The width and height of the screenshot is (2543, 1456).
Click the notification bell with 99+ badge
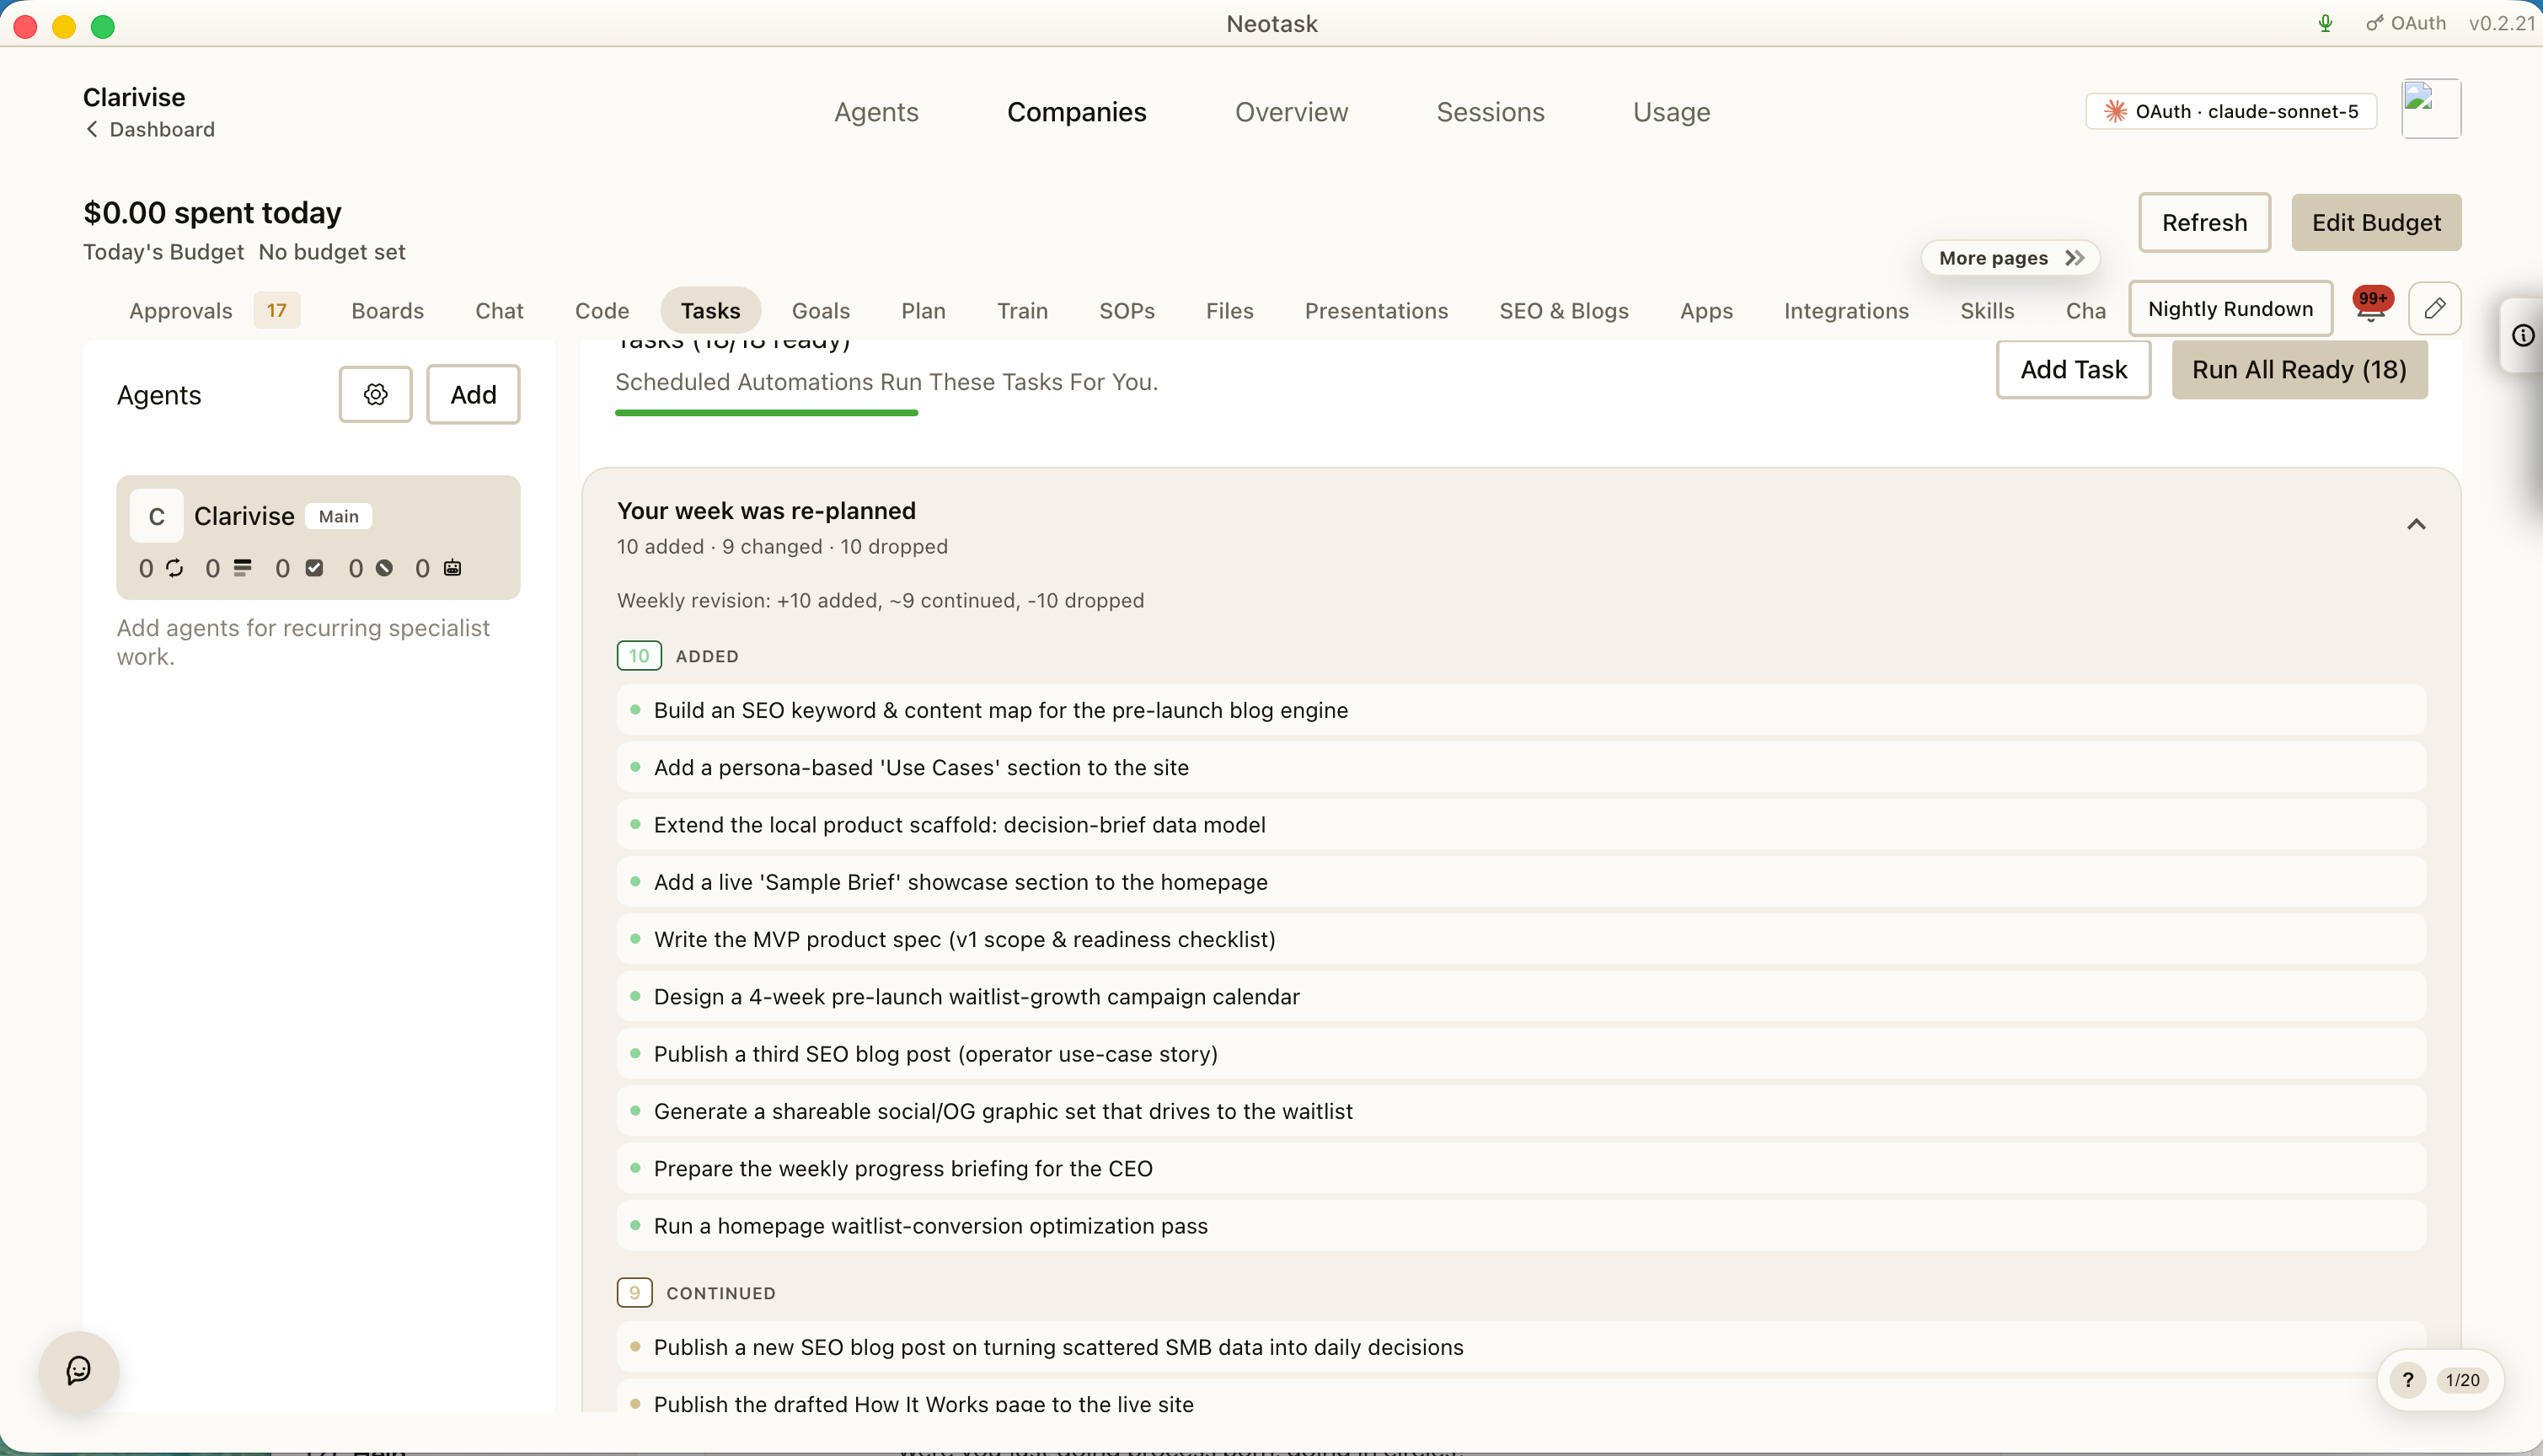pos(2371,306)
